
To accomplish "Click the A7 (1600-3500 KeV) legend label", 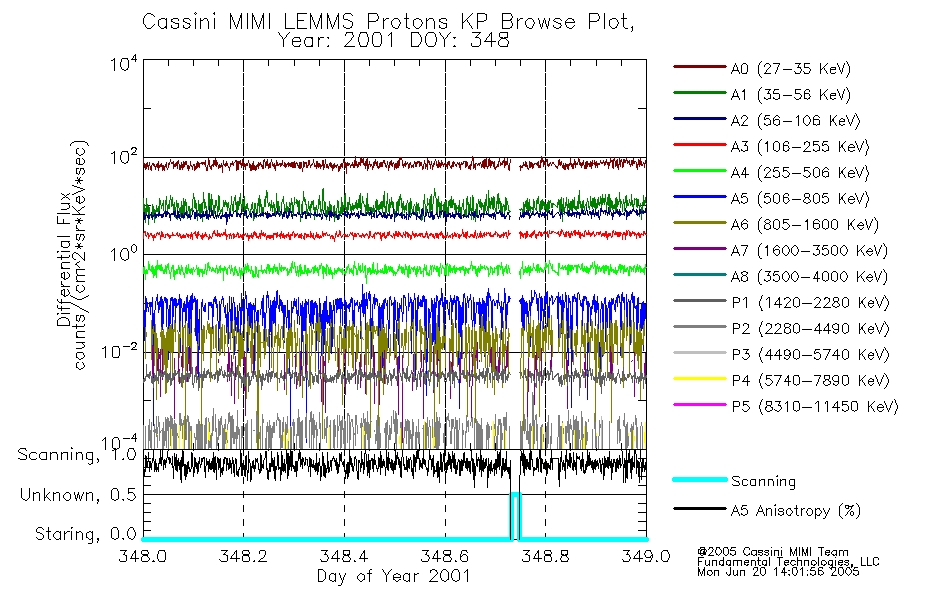I will coord(809,251).
